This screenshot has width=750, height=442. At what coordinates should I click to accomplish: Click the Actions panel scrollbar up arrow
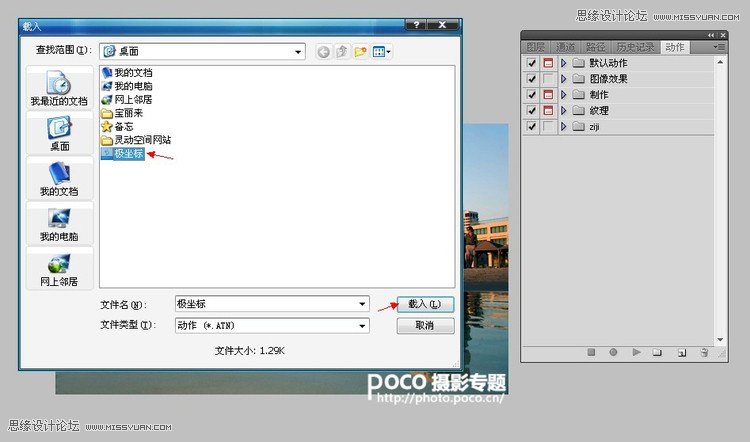tap(720, 62)
